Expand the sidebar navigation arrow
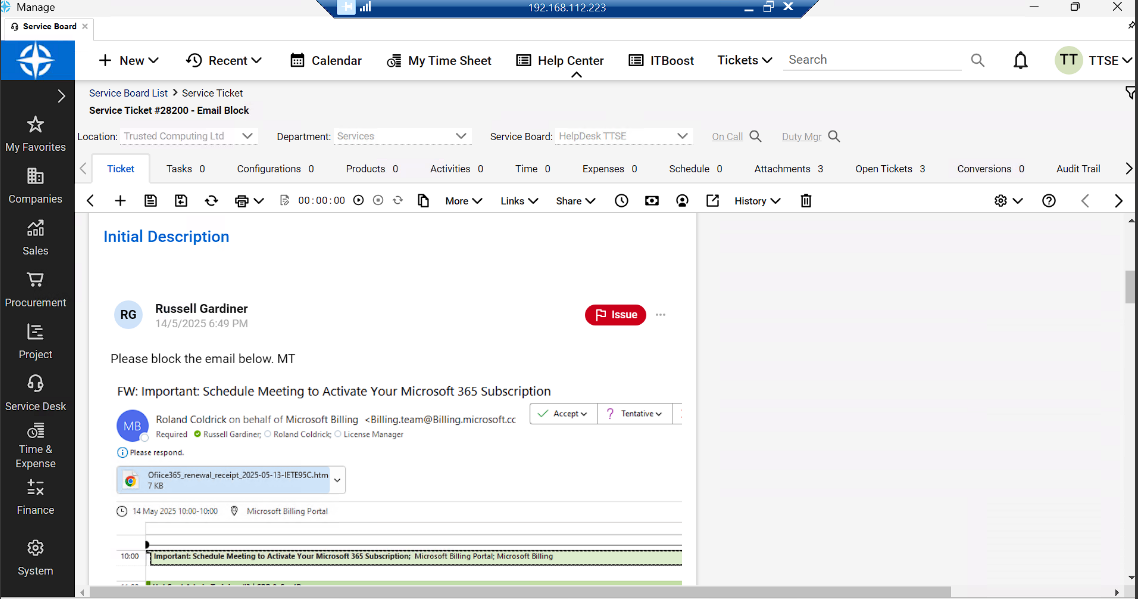Screen dimensions: 1138x599 click(x=61, y=96)
